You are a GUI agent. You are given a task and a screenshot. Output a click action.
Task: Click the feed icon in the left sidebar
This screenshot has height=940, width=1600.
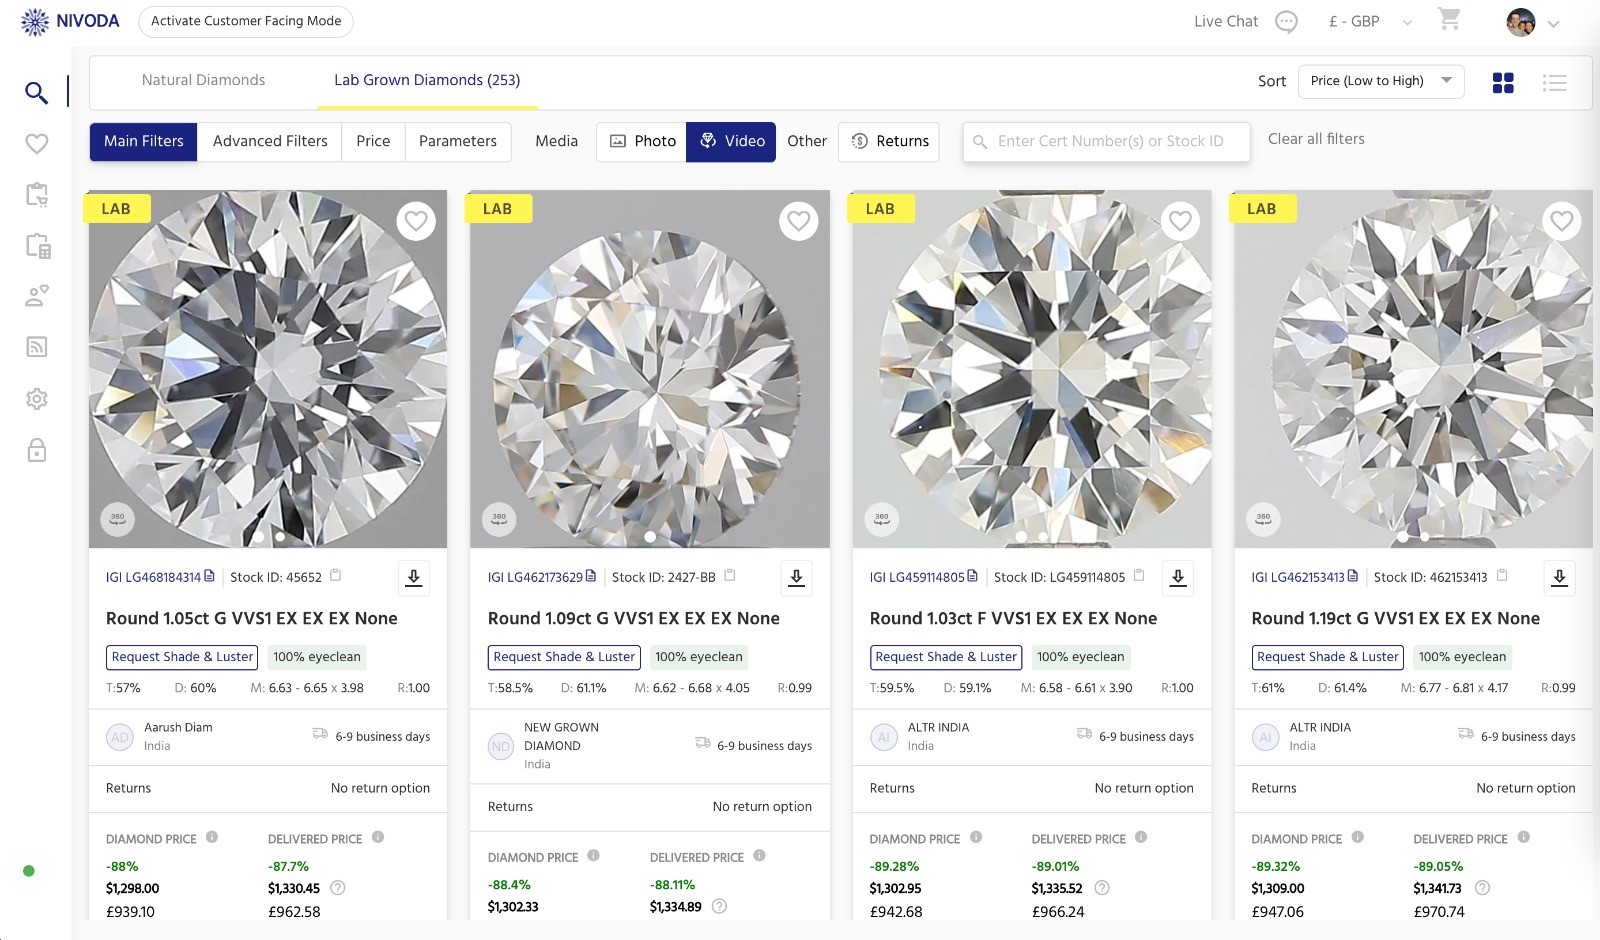36,347
